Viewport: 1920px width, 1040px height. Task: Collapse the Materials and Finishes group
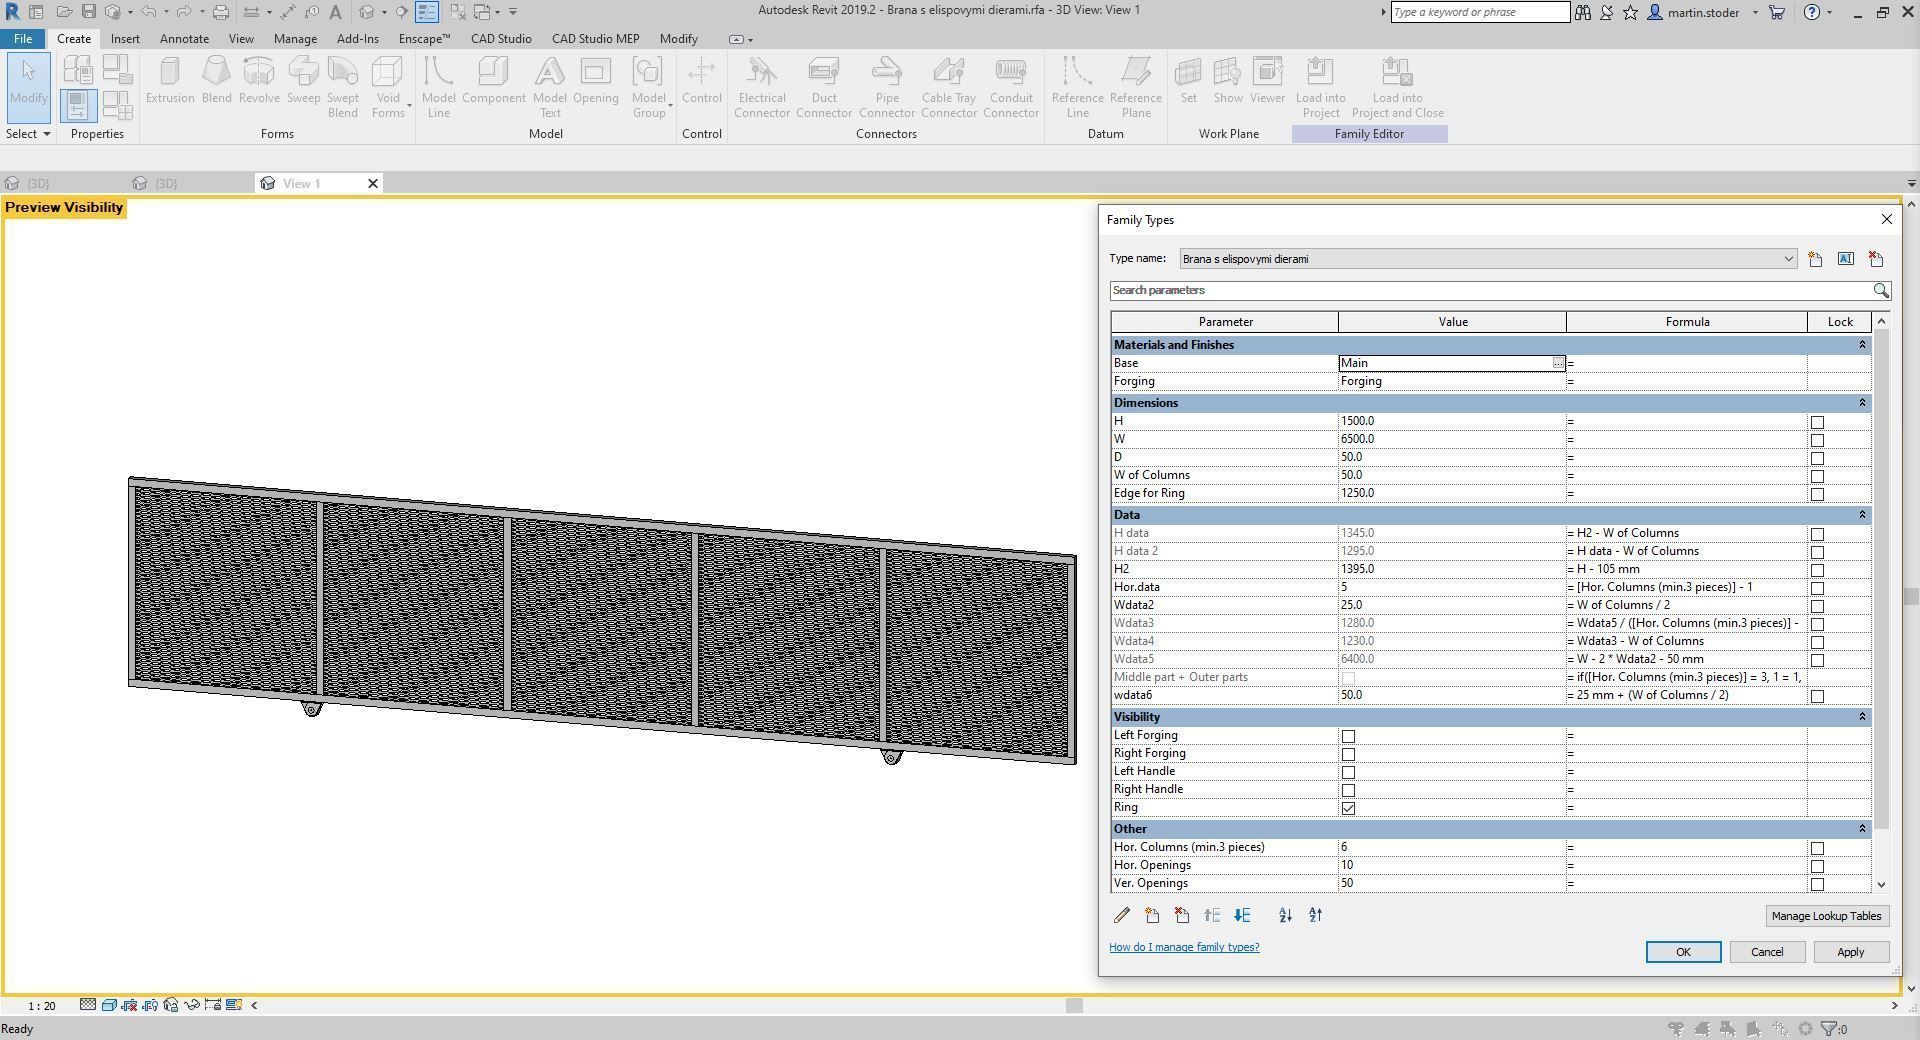pyautogui.click(x=1861, y=345)
